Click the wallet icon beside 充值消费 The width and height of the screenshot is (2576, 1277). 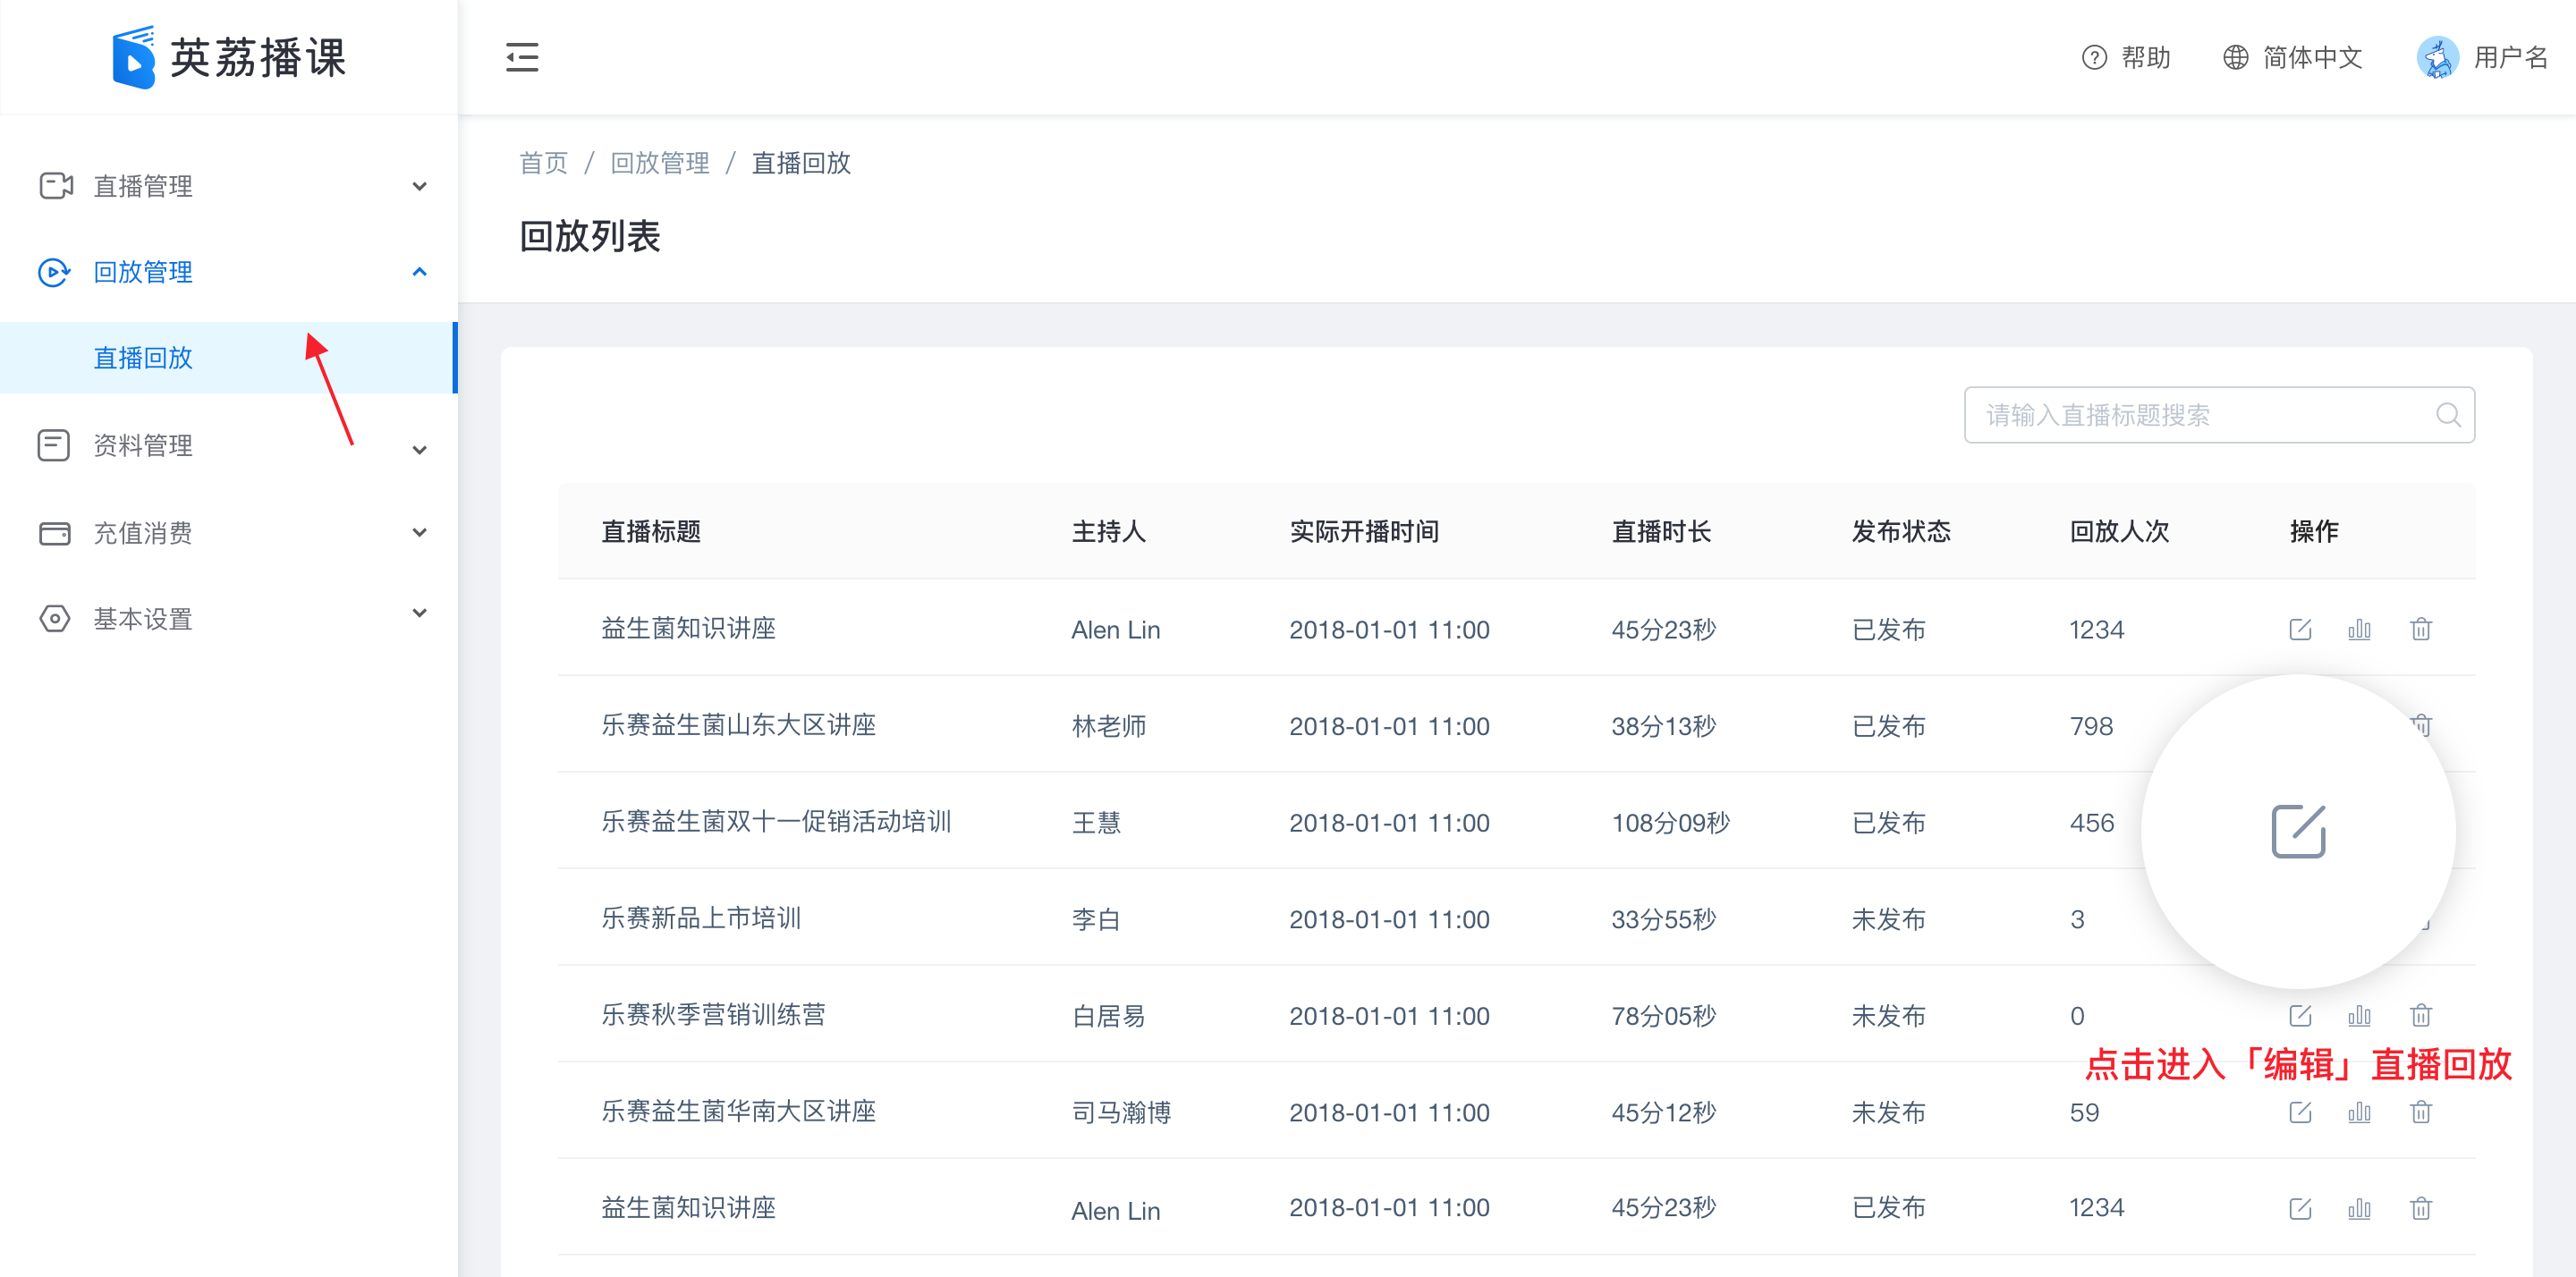click(x=55, y=533)
